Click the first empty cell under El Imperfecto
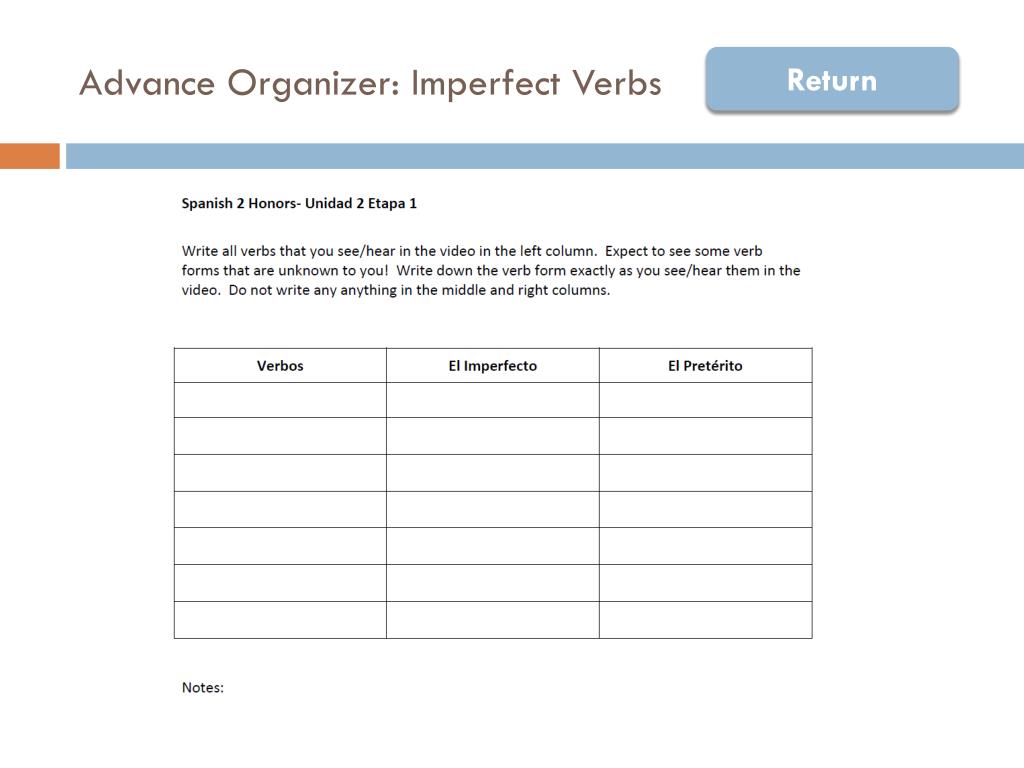1024x768 pixels. [492, 400]
